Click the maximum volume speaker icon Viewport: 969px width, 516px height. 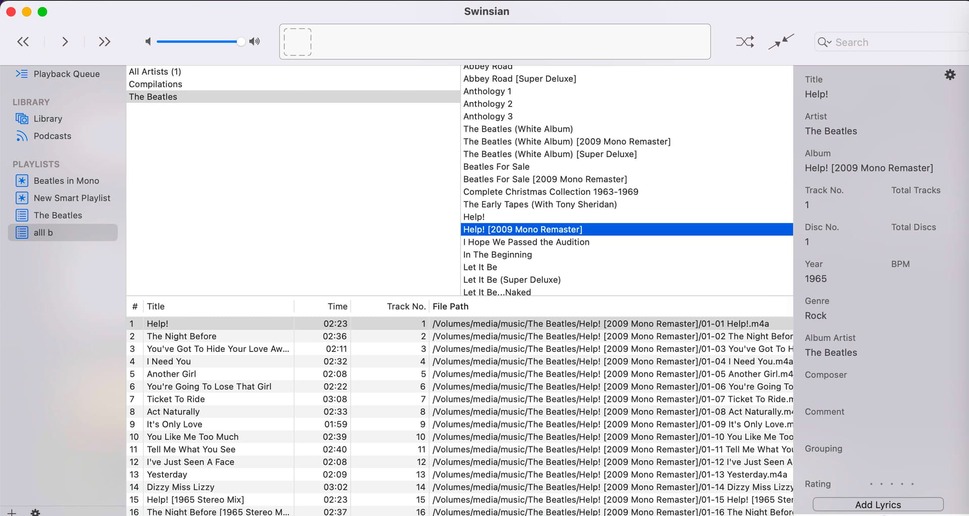[255, 41]
